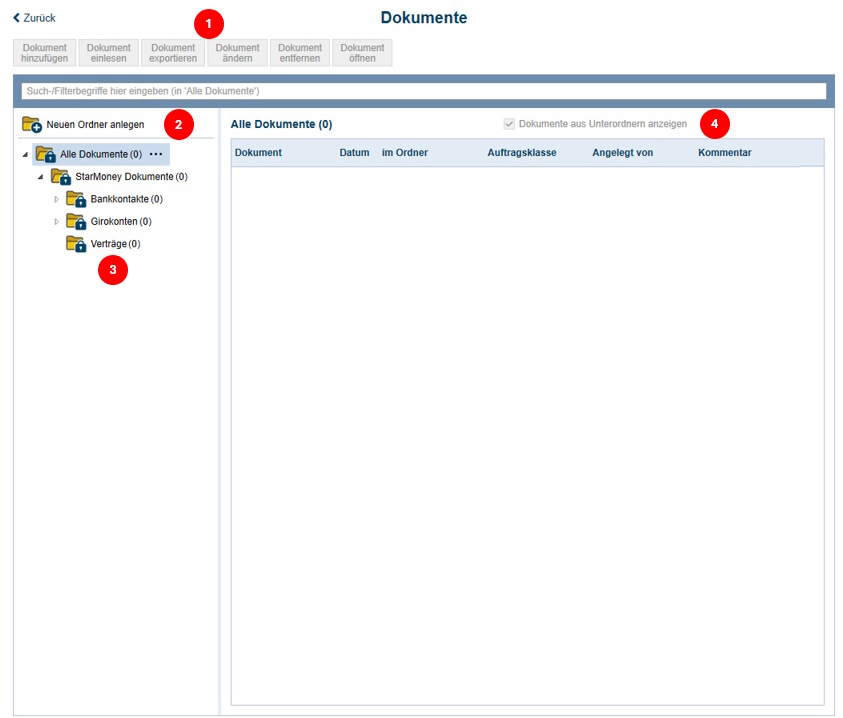843x718 pixels.
Task: Click the Verträge folder icon
Action: coord(76,244)
